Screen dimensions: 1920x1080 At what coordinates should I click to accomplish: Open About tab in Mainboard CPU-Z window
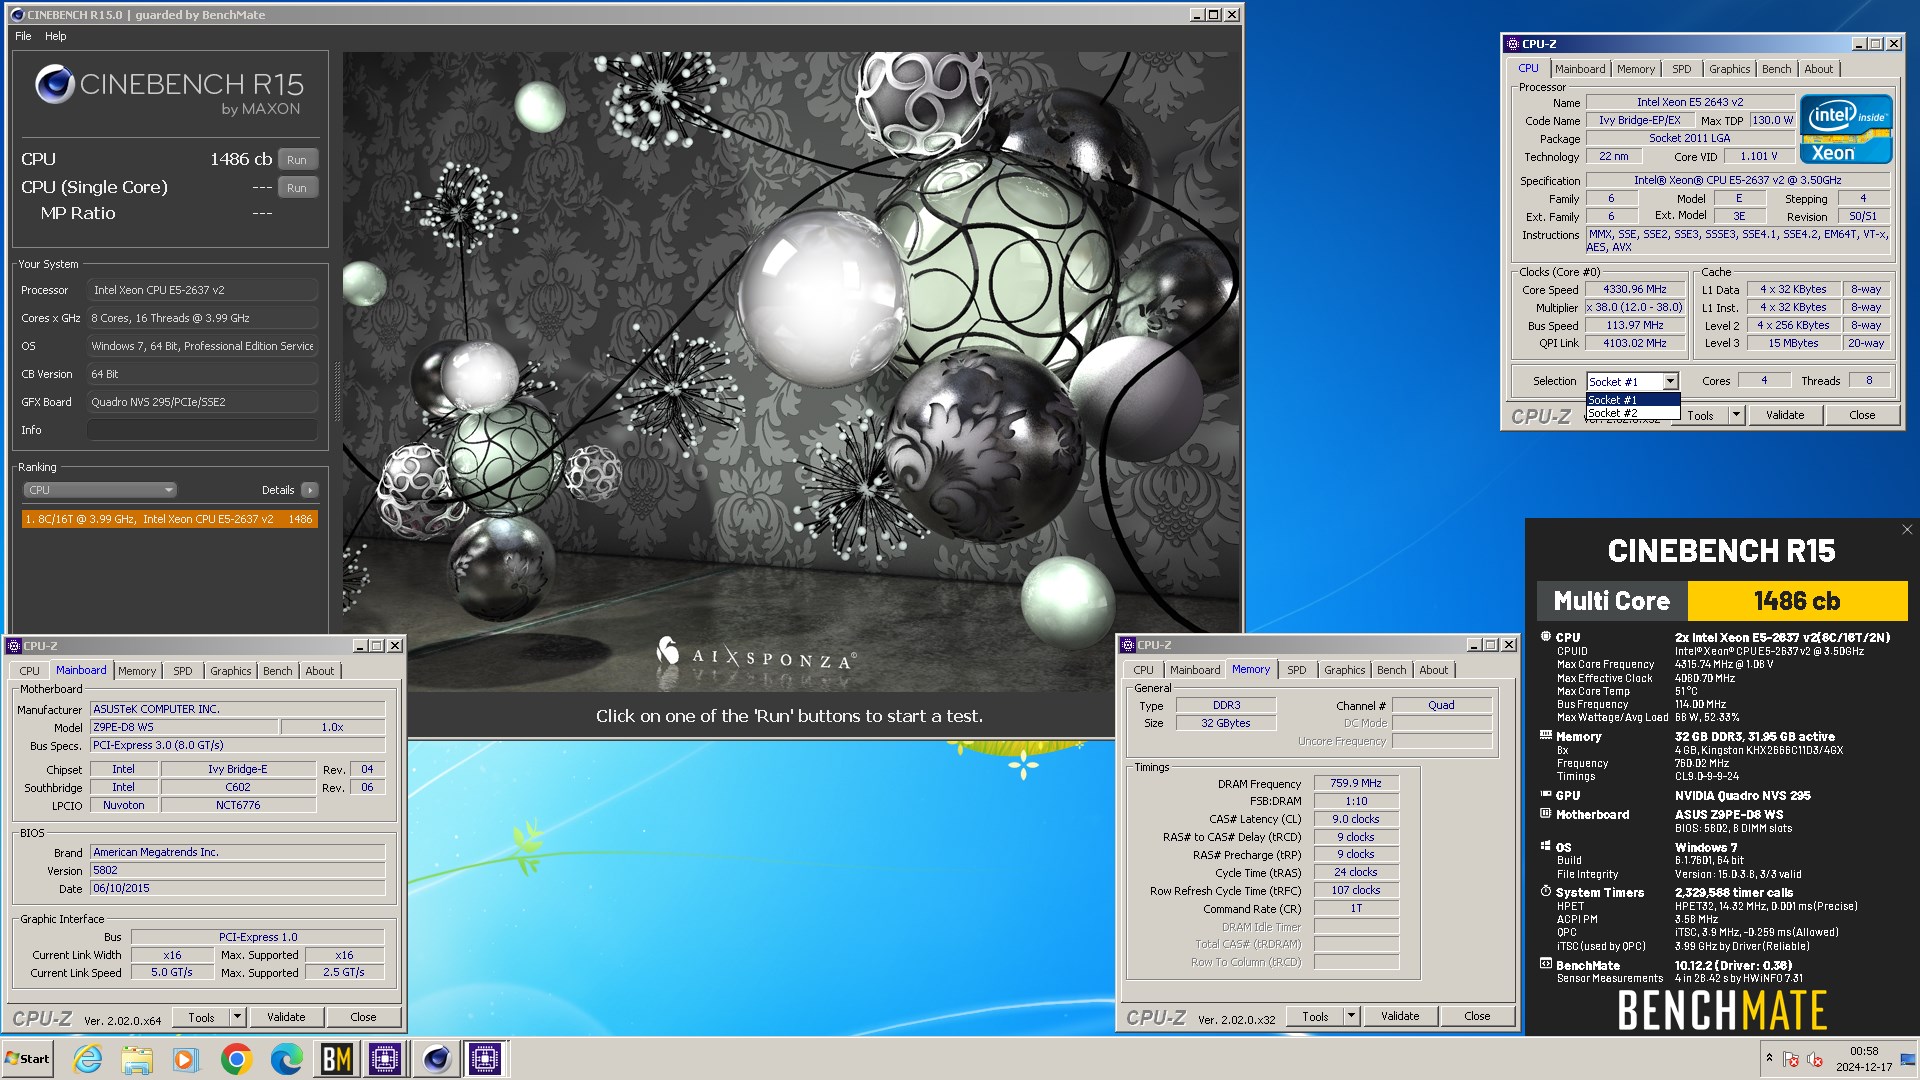tap(320, 671)
